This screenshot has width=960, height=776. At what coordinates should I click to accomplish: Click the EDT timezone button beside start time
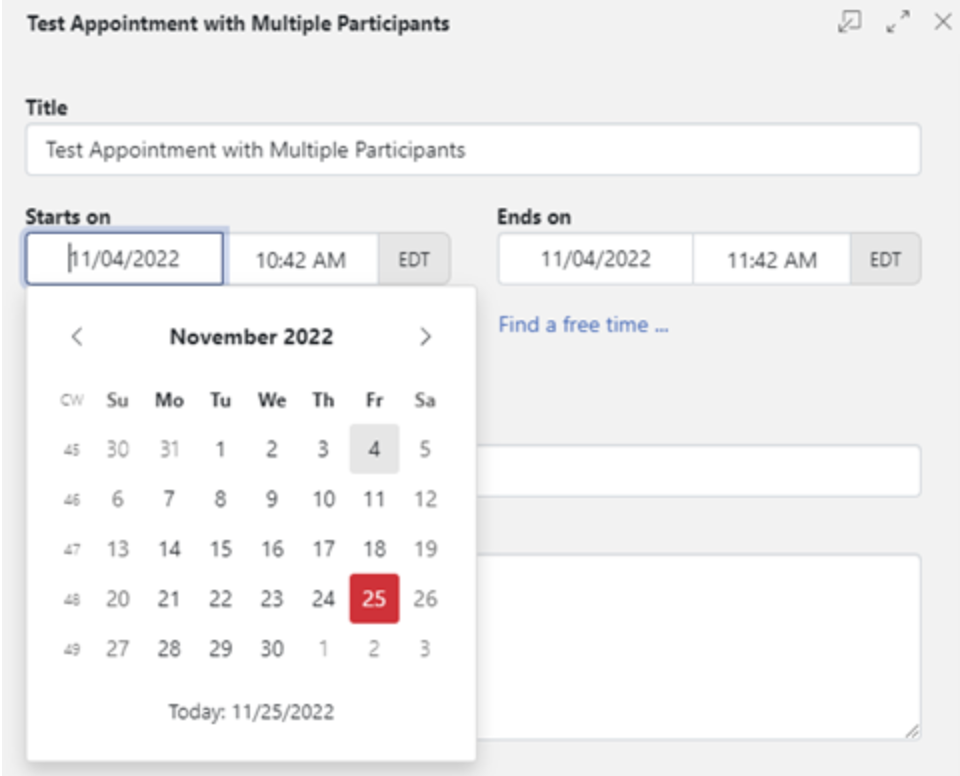tap(416, 260)
